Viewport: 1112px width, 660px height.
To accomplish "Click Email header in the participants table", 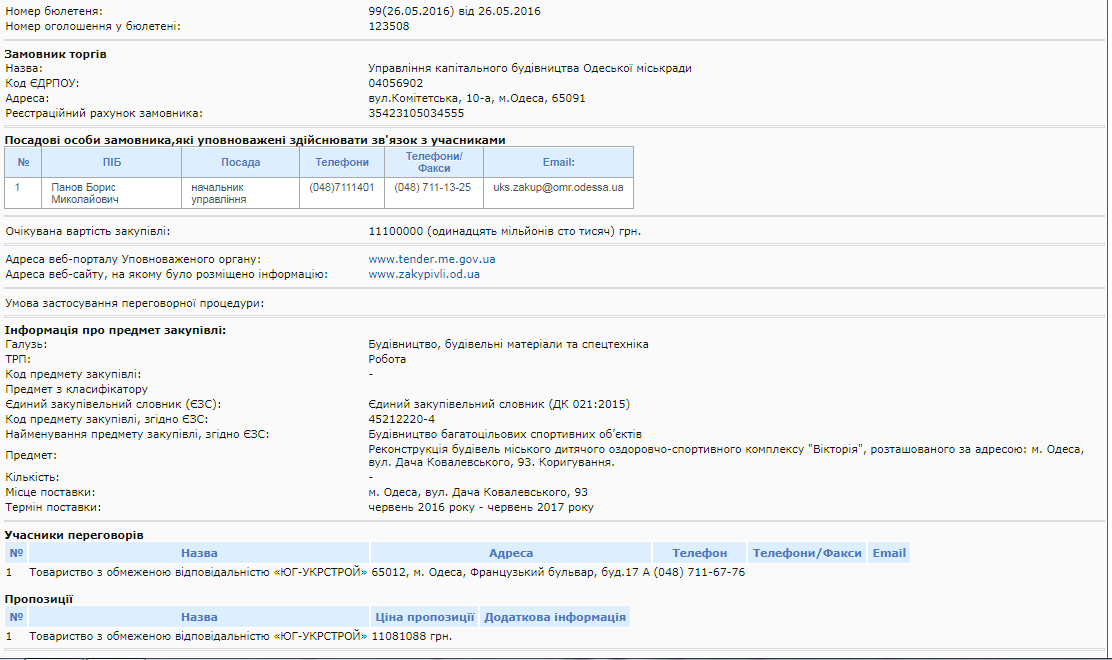I will tap(889, 553).
